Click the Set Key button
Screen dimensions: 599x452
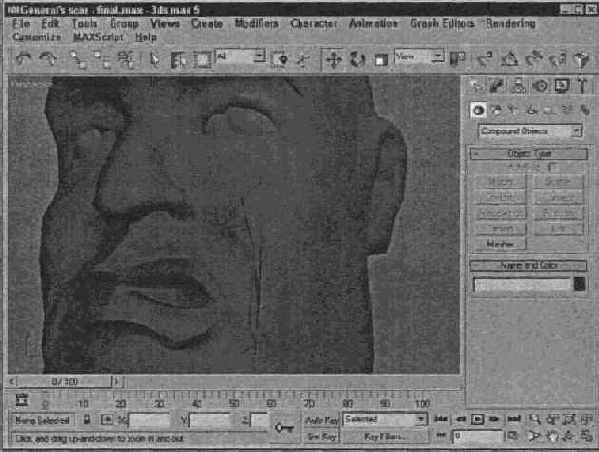coord(322,436)
